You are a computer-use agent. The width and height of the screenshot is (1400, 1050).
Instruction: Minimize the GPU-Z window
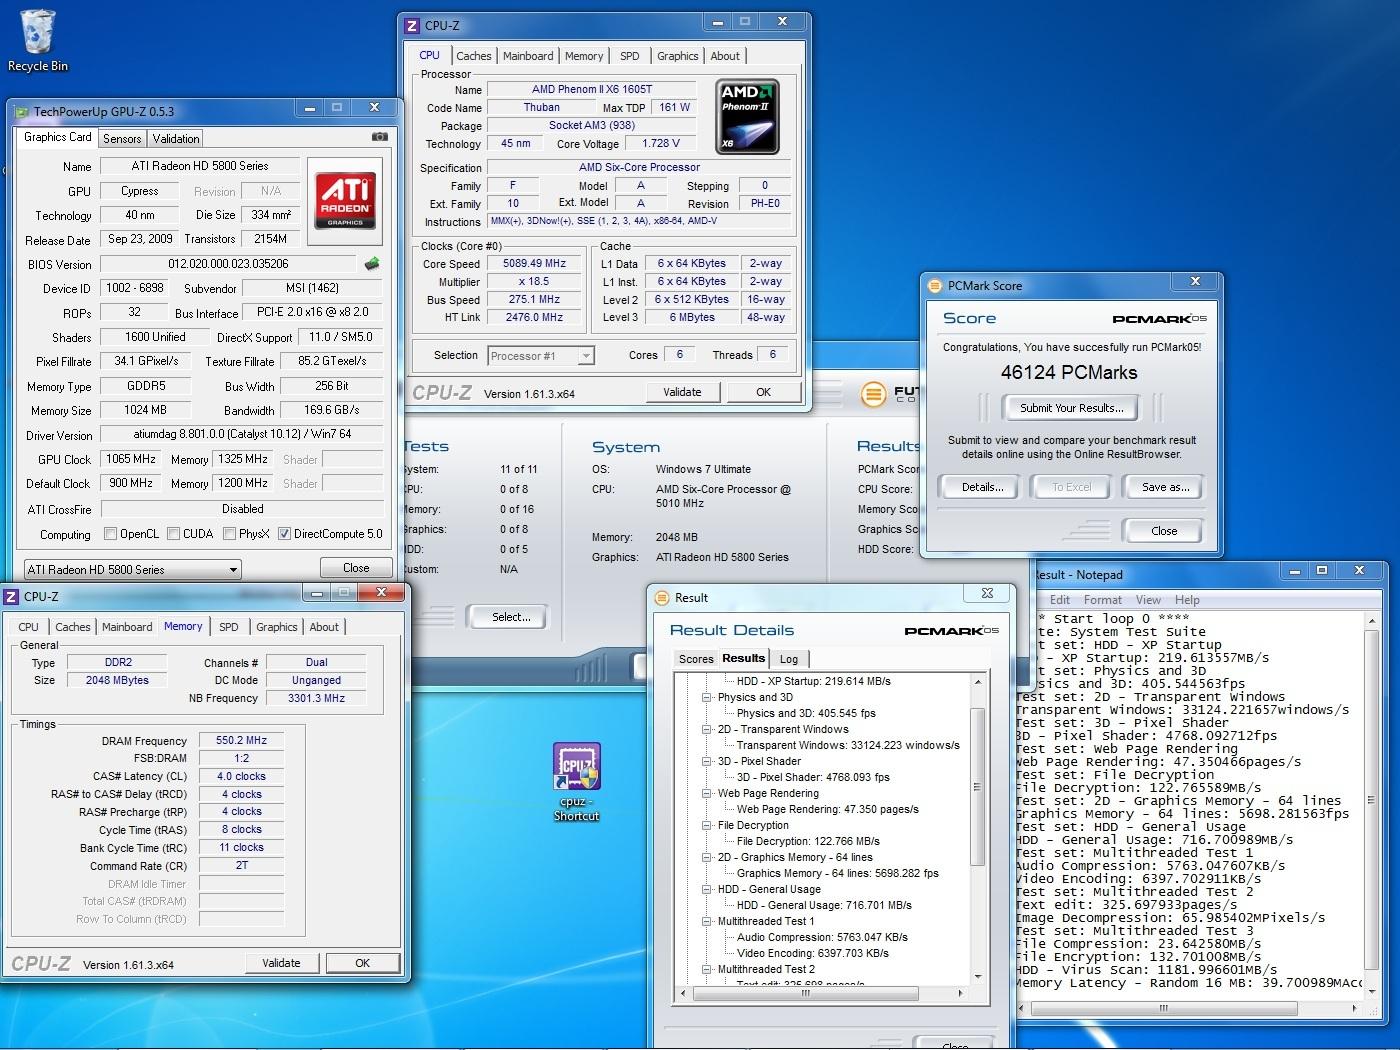pos(310,108)
